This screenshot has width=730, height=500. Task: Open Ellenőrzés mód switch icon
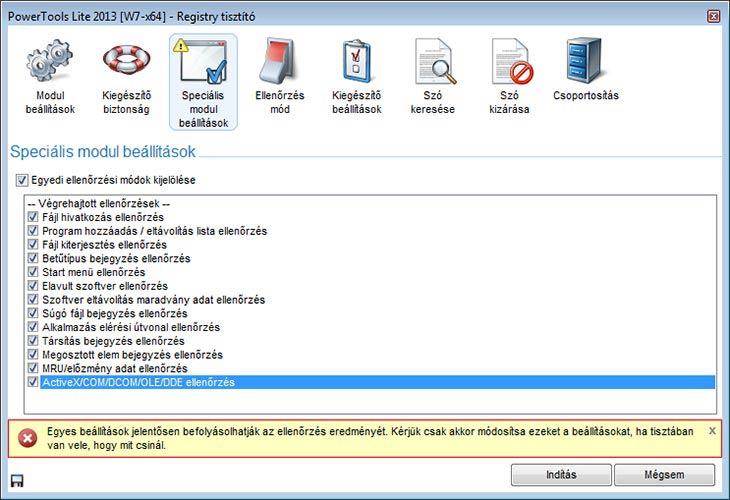[279, 61]
